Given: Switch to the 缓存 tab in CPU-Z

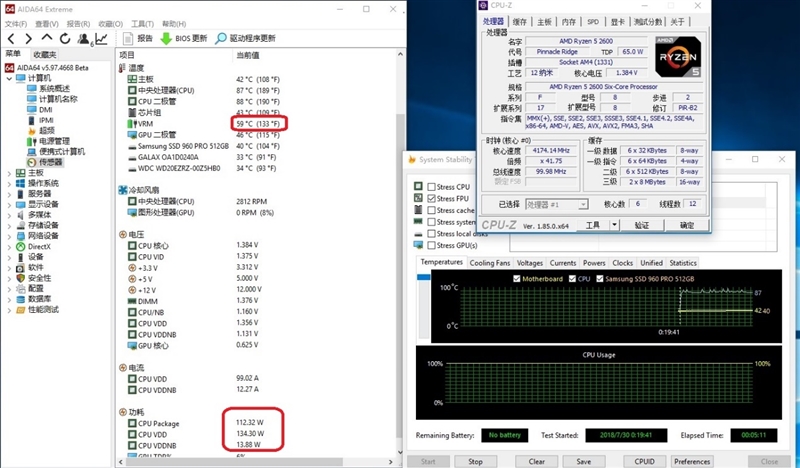Looking at the screenshot, I should [519, 21].
